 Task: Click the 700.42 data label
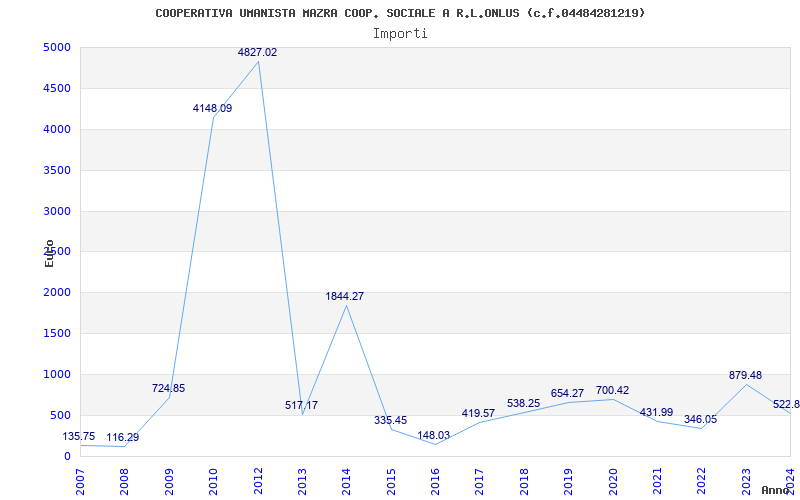[612, 391]
